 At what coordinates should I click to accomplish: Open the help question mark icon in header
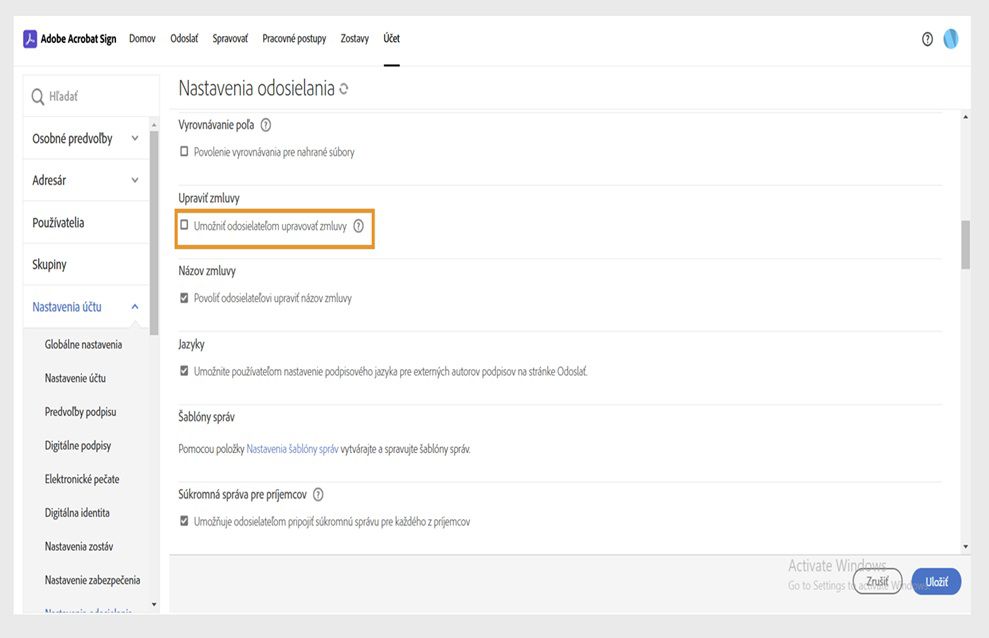click(x=927, y=39)
